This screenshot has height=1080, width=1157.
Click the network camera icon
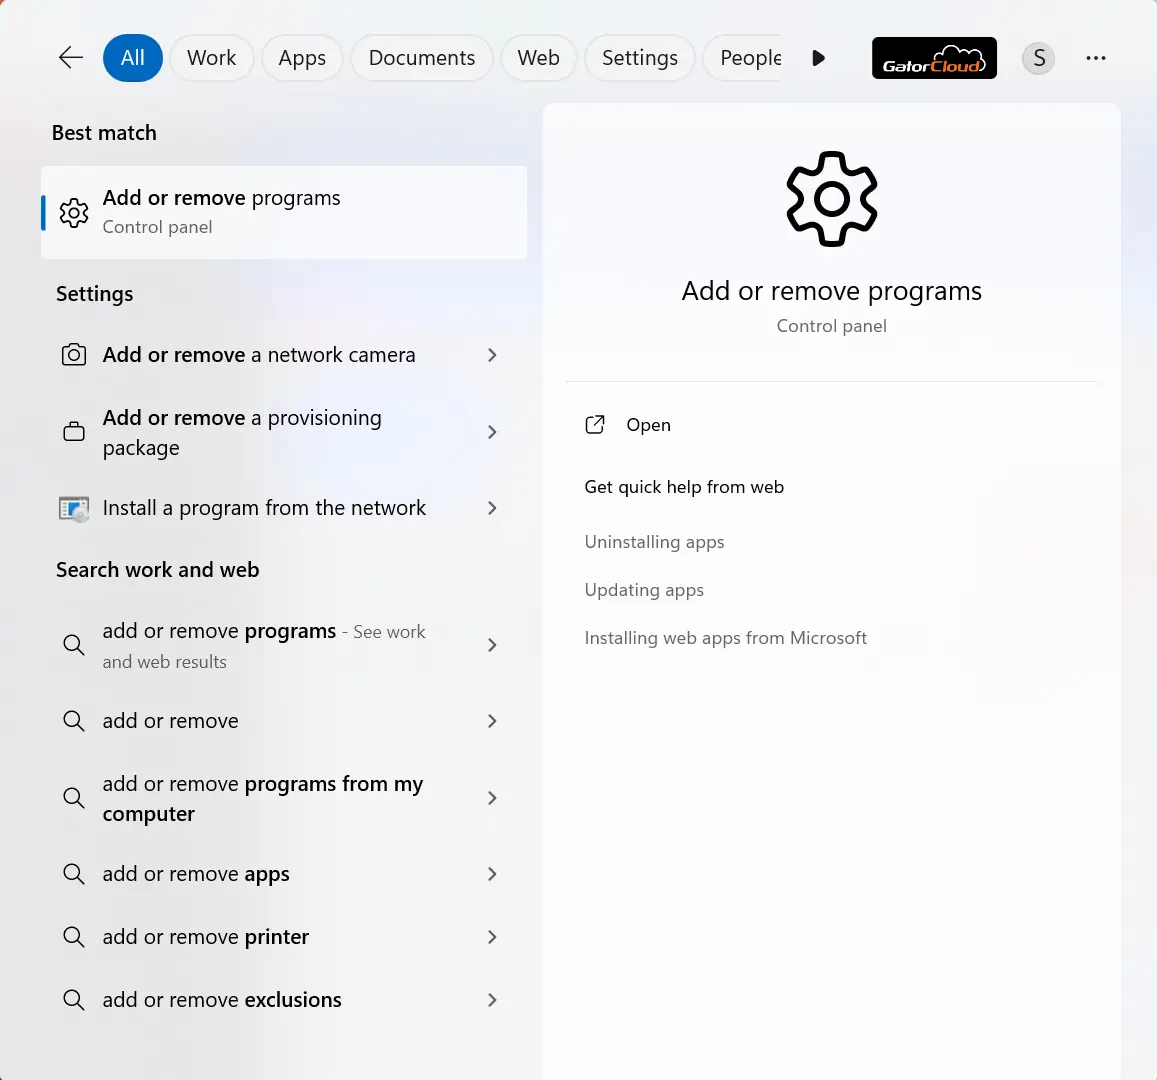[74, 355]
